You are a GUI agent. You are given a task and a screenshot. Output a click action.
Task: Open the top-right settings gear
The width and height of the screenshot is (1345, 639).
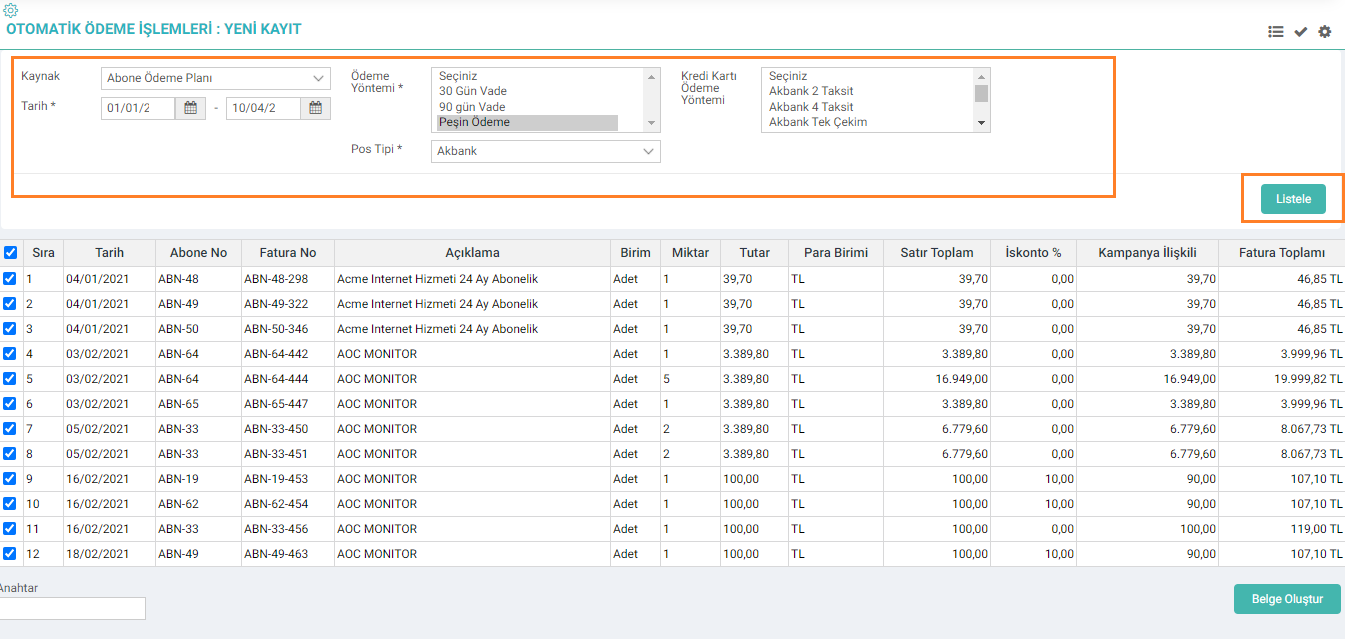click(x=1324, y=32)
